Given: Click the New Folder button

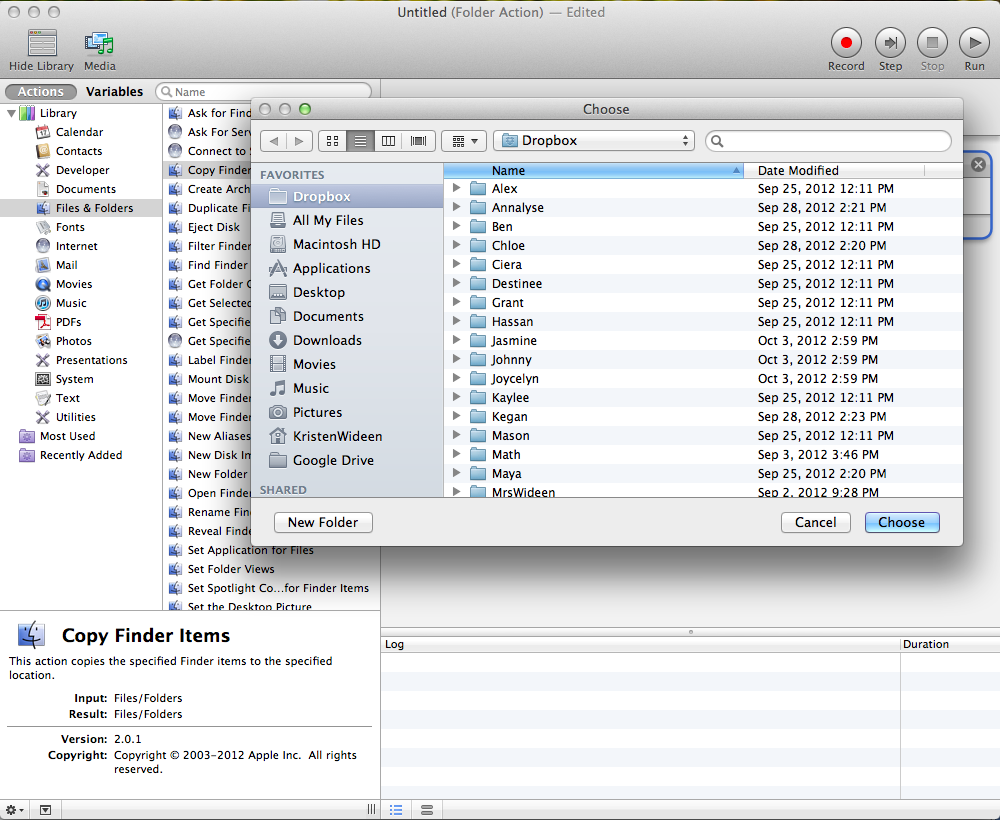Looking at the screenshot, I should pyautogui.click(x=322, y=522).
